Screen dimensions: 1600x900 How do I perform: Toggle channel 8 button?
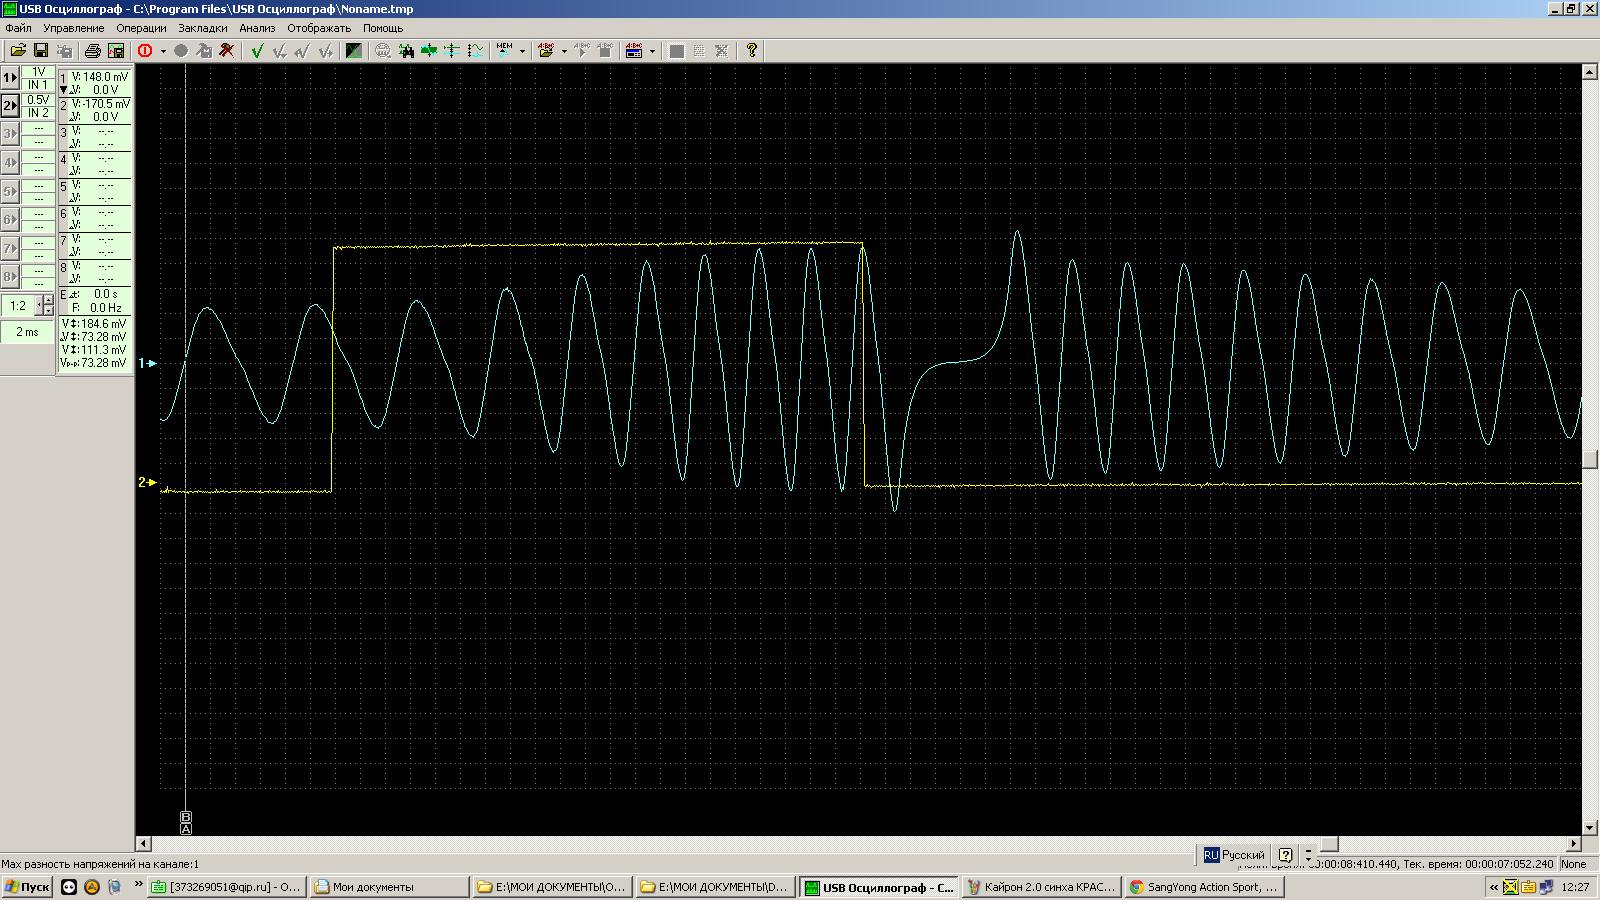point(10,276)
